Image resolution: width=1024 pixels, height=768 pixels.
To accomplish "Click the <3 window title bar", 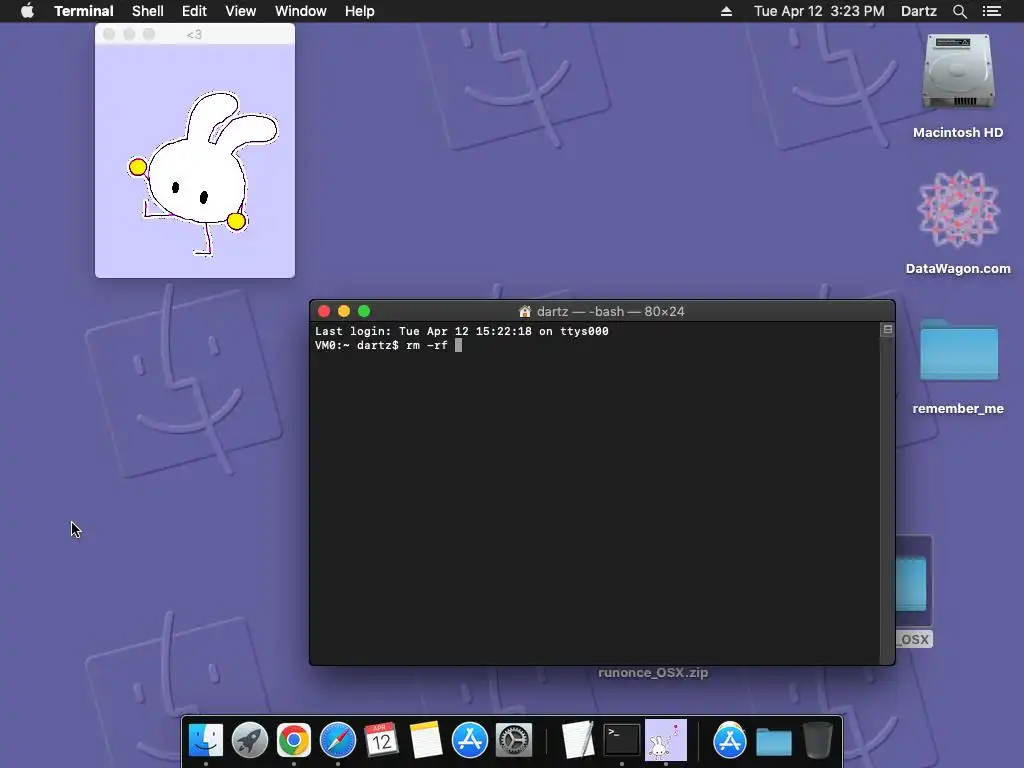I will tap(195, 34).
